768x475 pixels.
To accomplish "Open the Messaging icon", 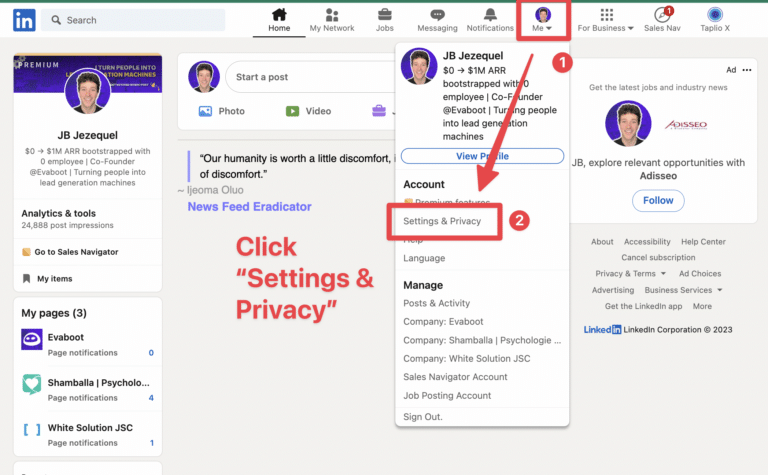I will (437, 14).
